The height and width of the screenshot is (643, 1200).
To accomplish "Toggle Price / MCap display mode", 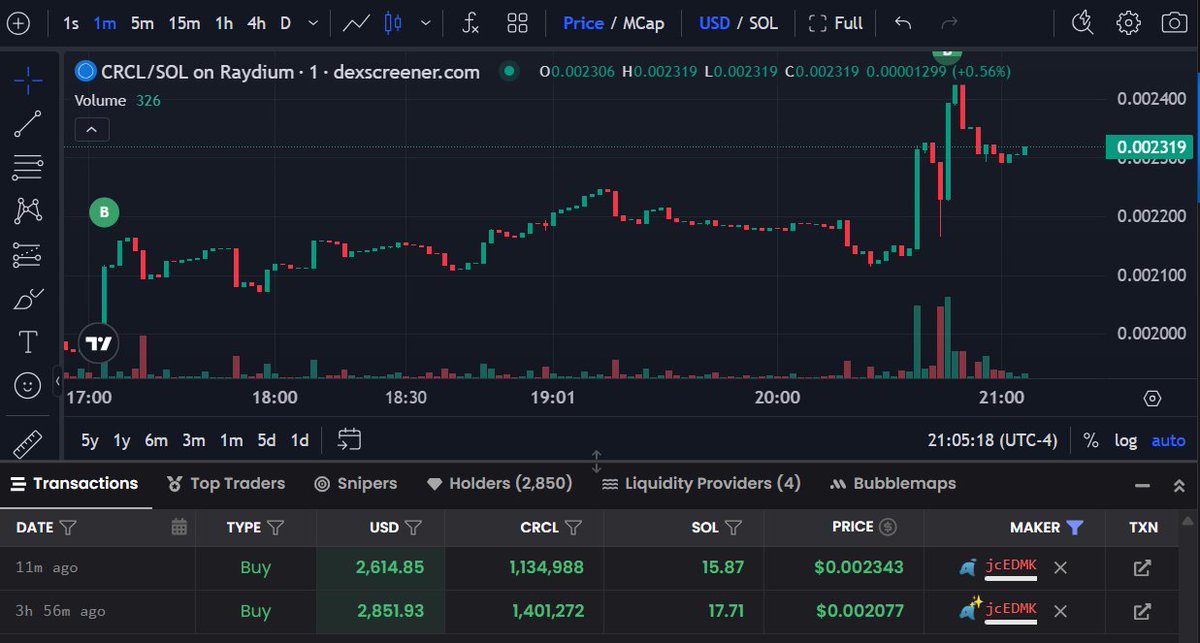I will click(613, 23).
